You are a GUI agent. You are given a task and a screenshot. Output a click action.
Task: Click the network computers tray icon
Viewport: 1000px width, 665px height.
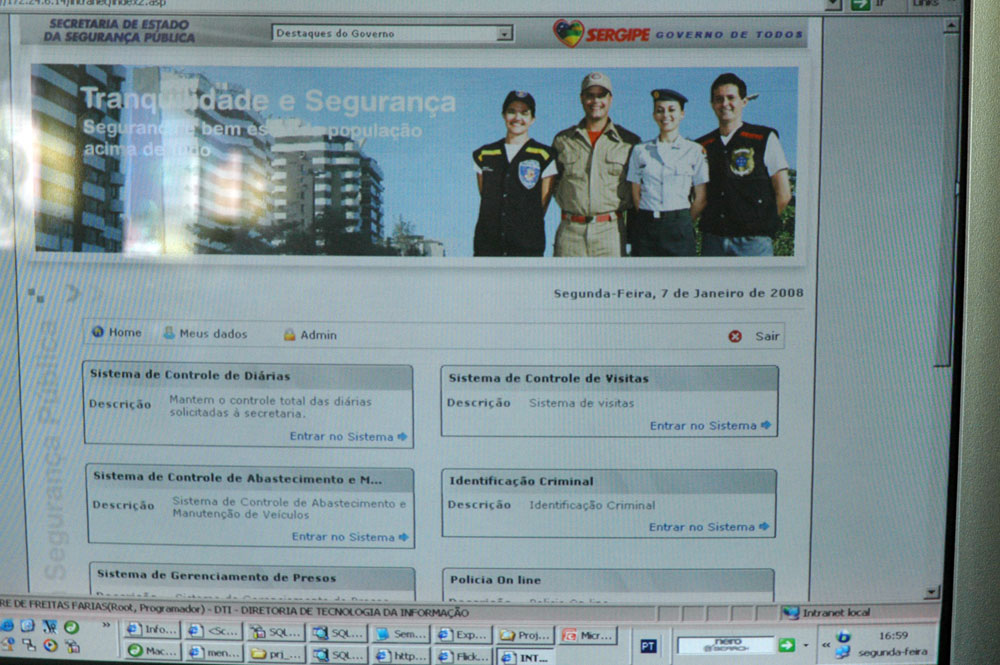tap(842, 652)
